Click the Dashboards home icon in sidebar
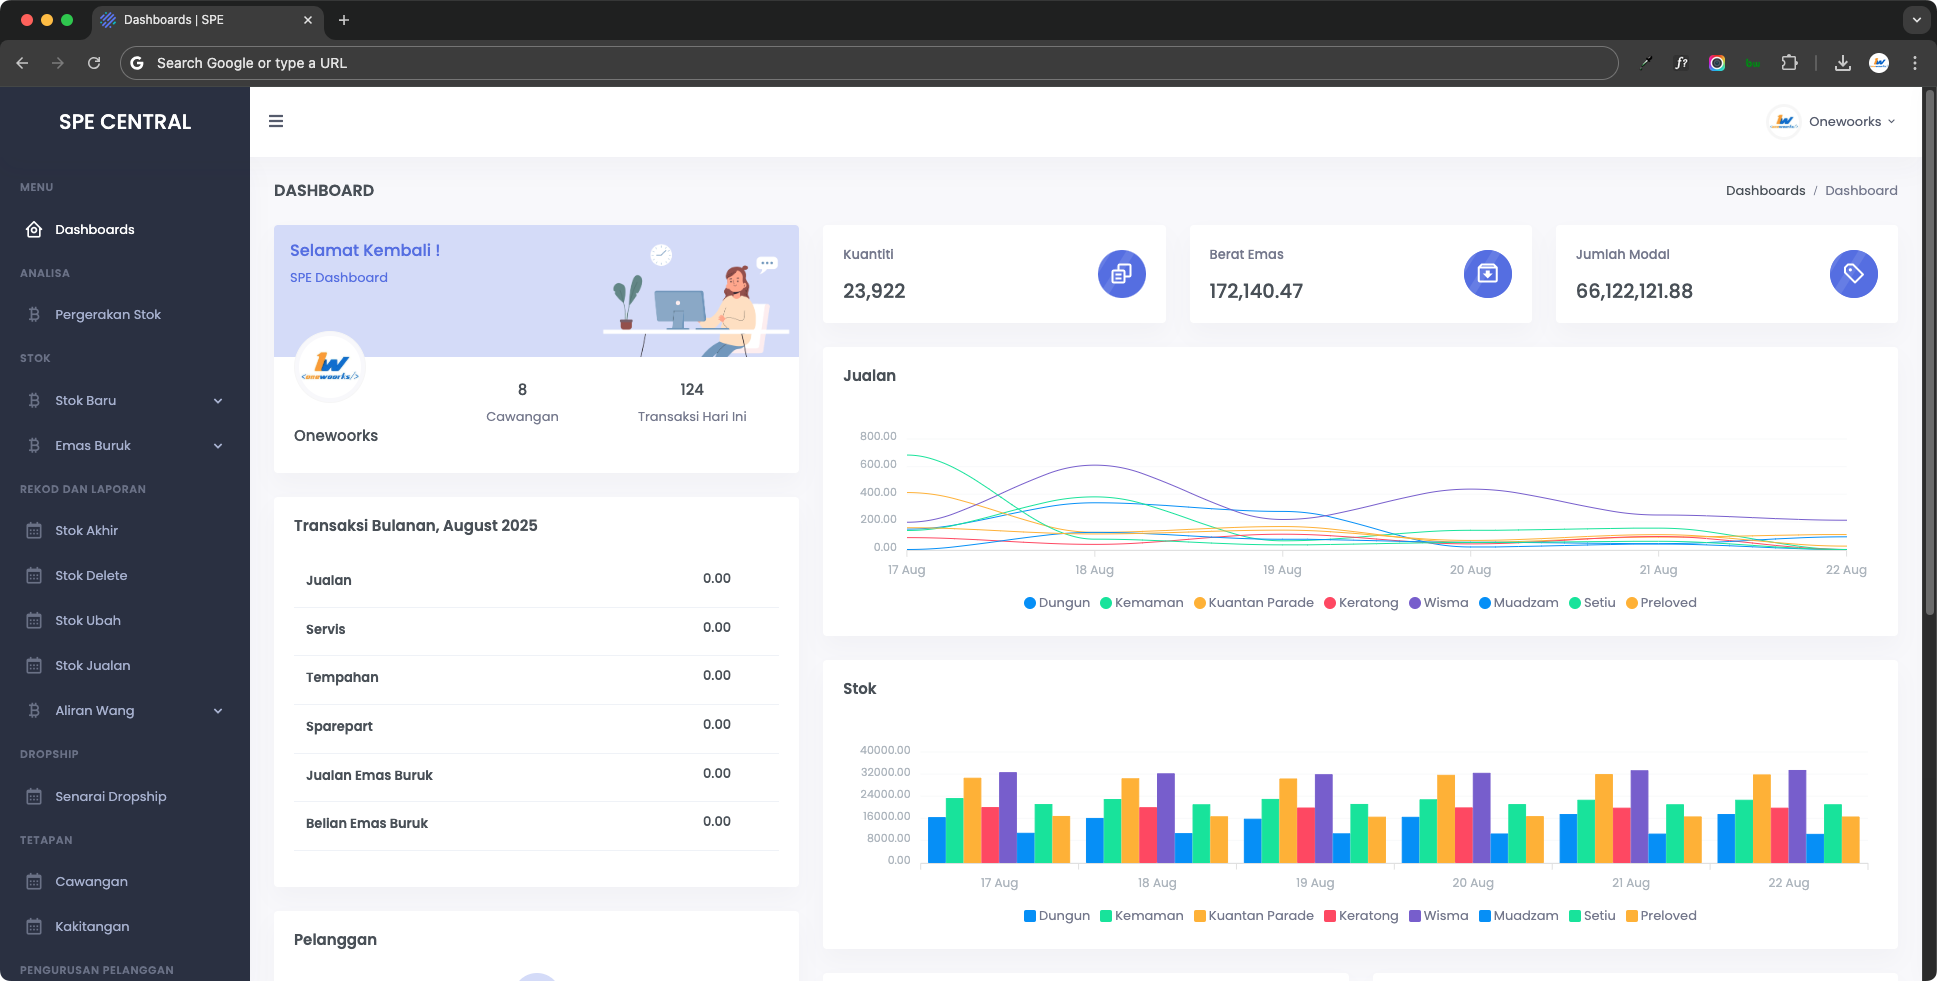This screenshot has height=981, width=1937. coord(34,230)
